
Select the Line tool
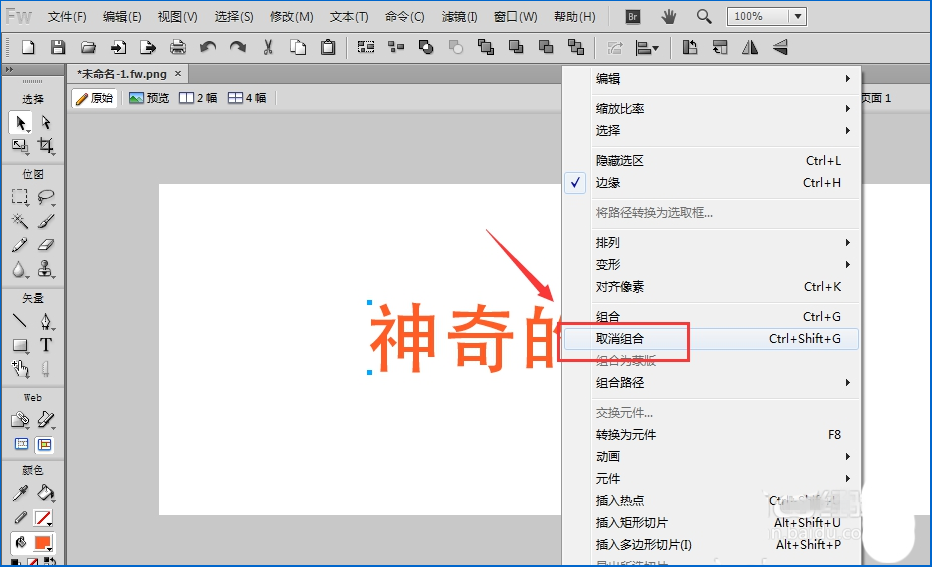[x=19, y=321]
